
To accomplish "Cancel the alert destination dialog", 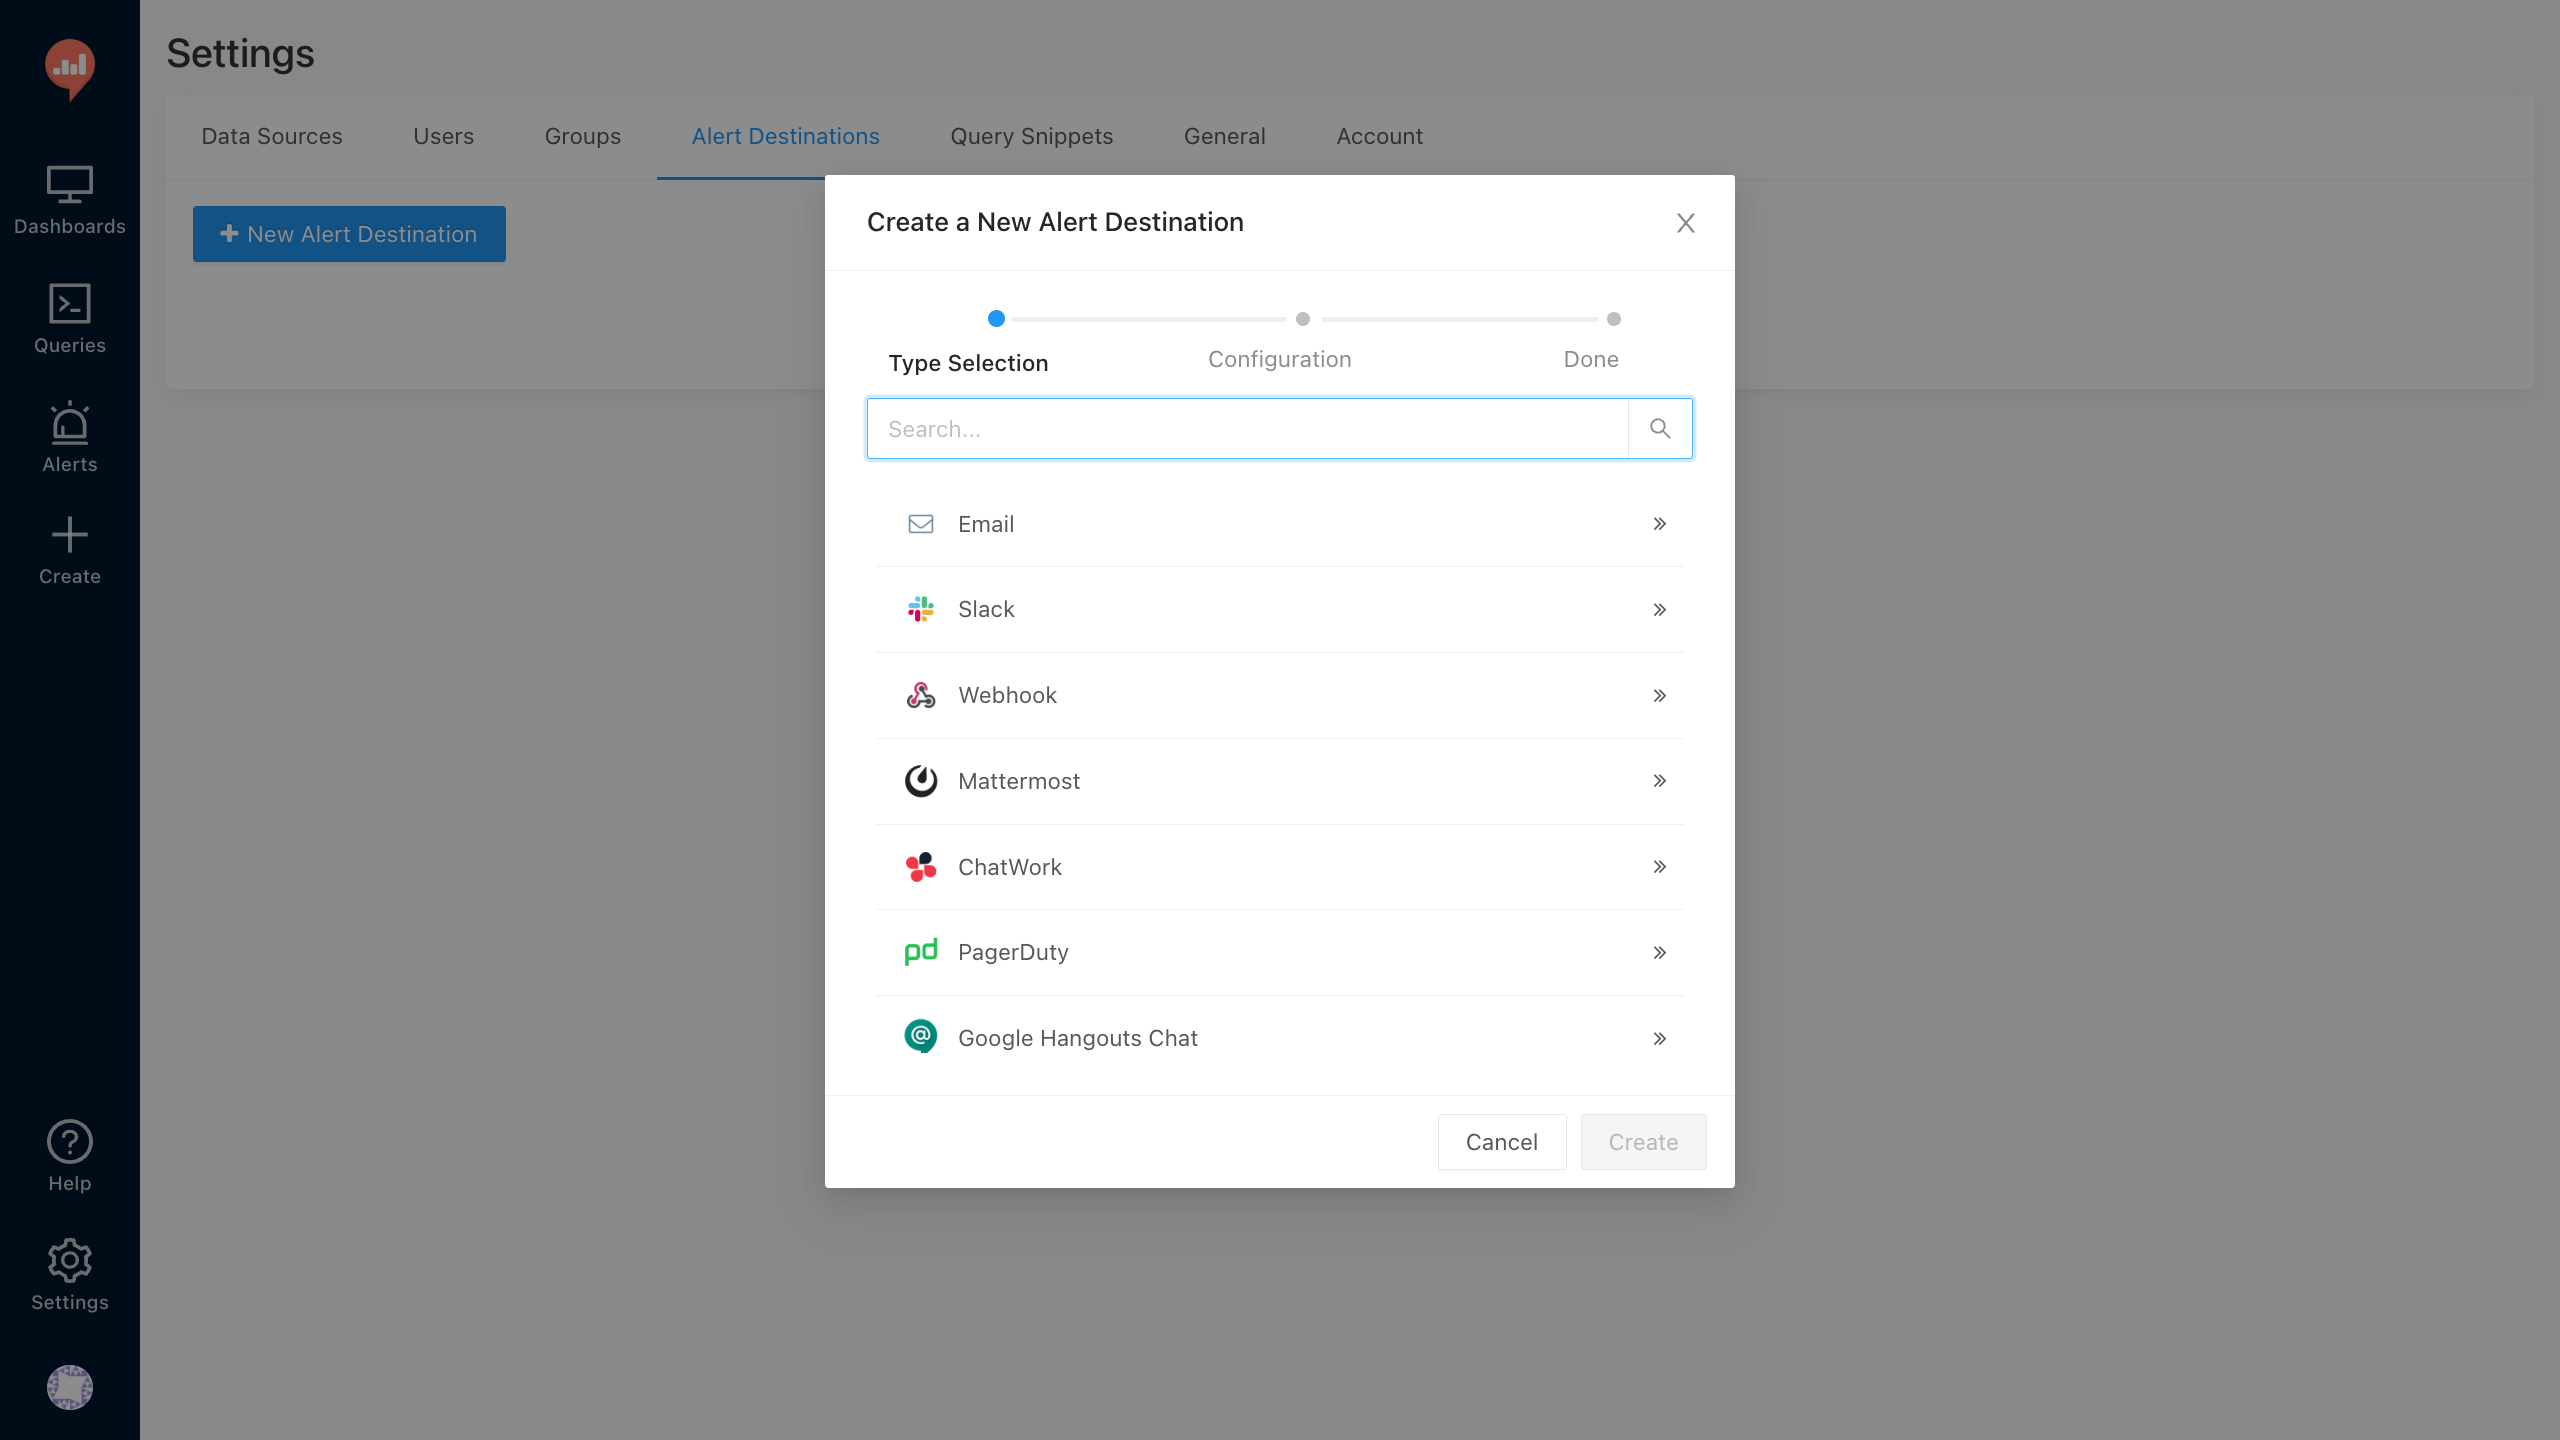I will [1501, 1142].
